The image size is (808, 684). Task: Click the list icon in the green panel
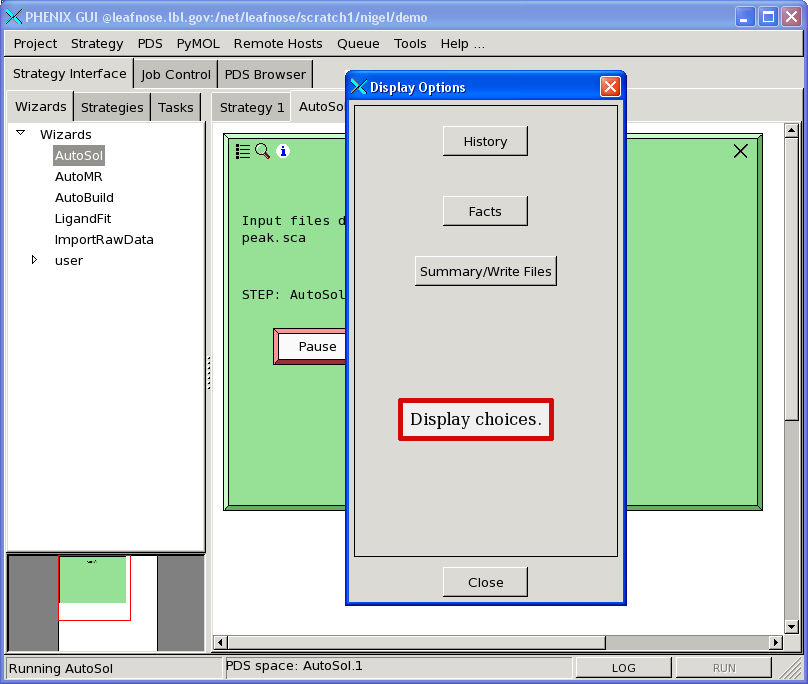[243, 151]
